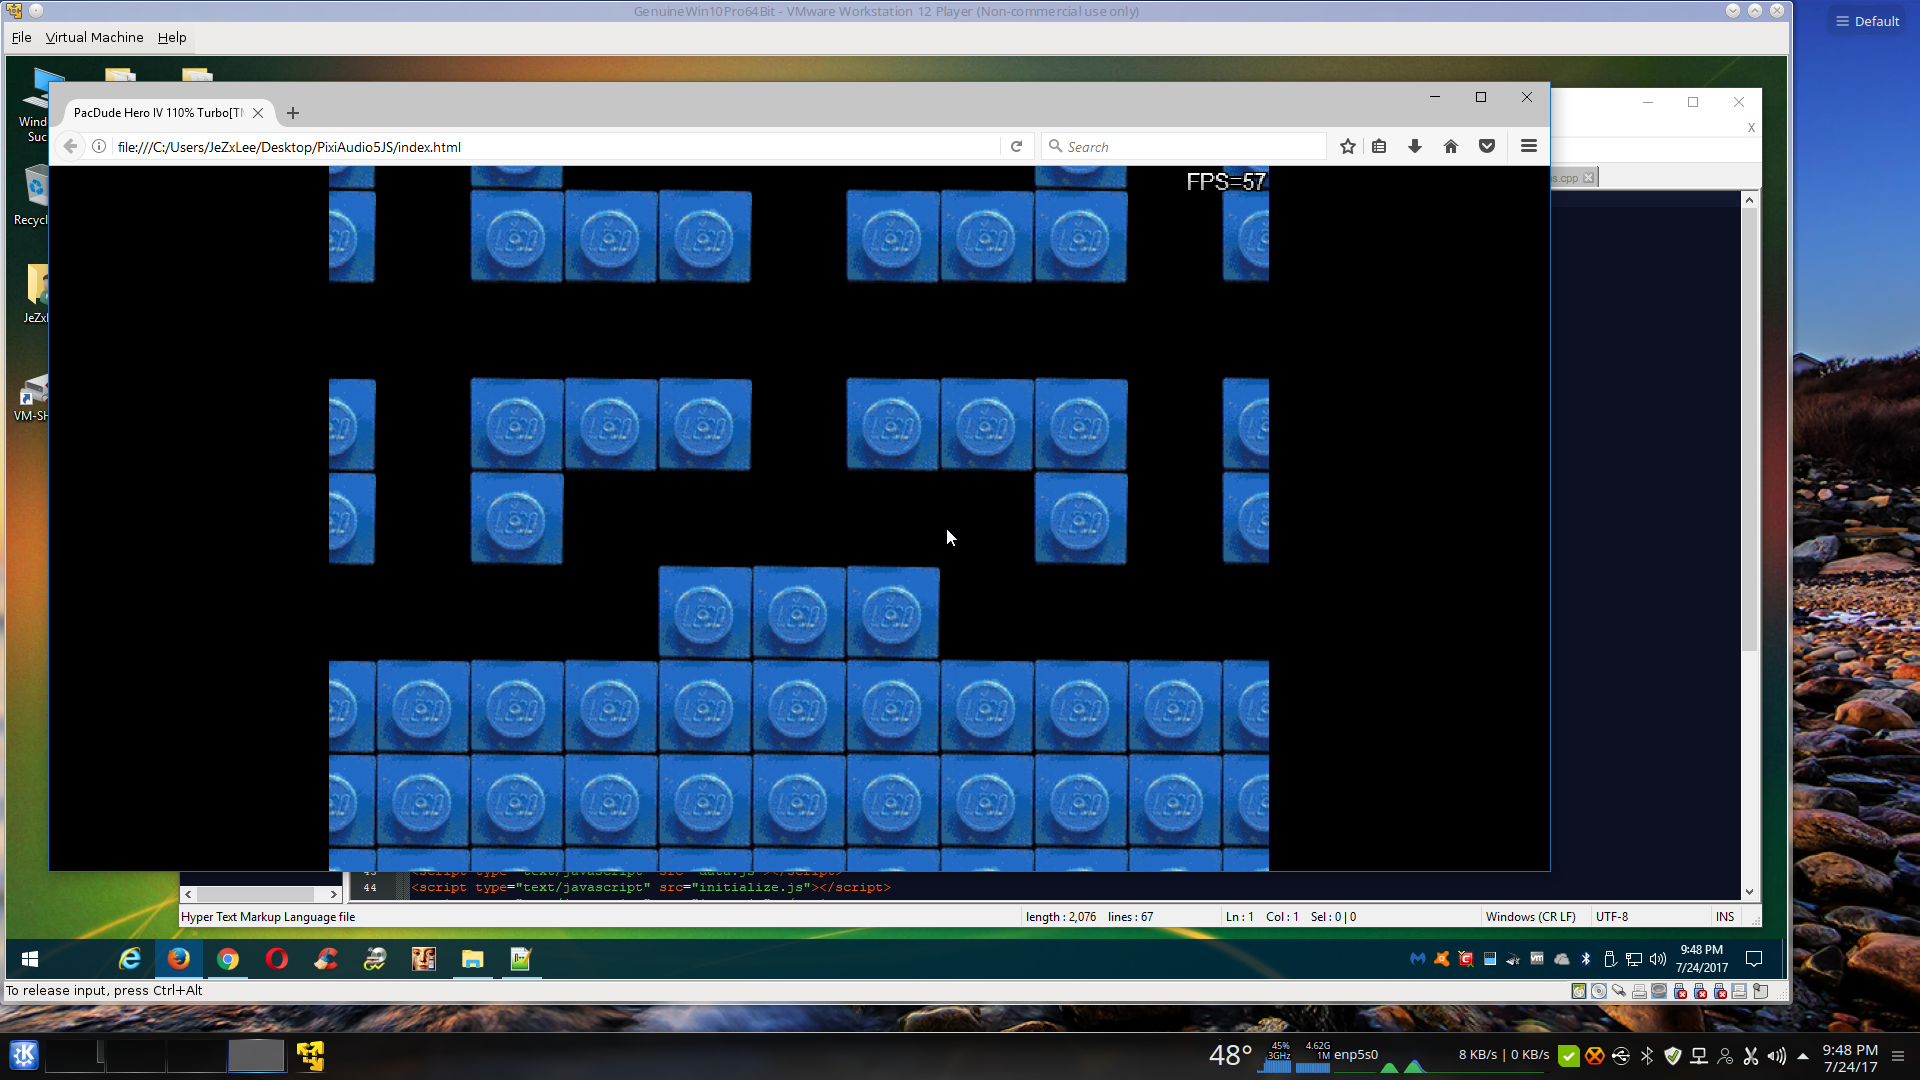This screenshot has width=1920, height=1080.
Task: Open Firefox hamburger menu
Action: click(1529, 146)
